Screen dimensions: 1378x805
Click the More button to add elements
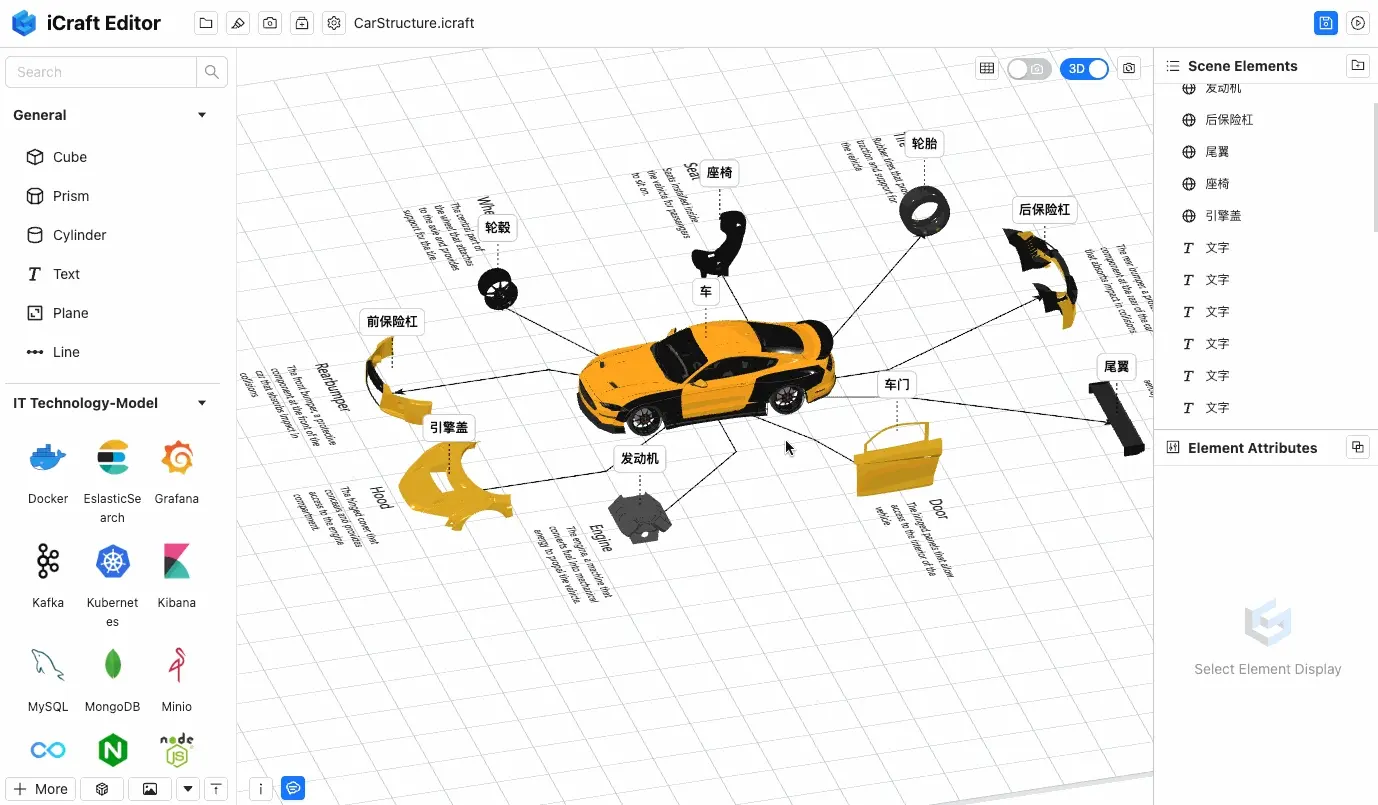click(x=40, y=788)
